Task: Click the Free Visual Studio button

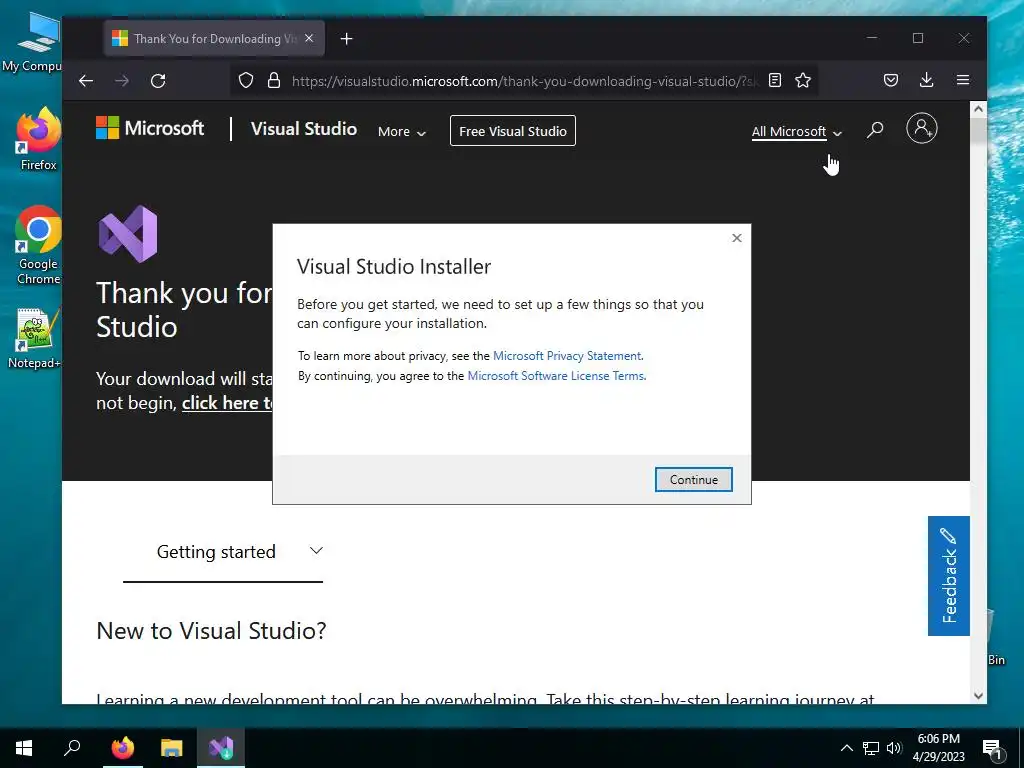Action: coord(513,131)
